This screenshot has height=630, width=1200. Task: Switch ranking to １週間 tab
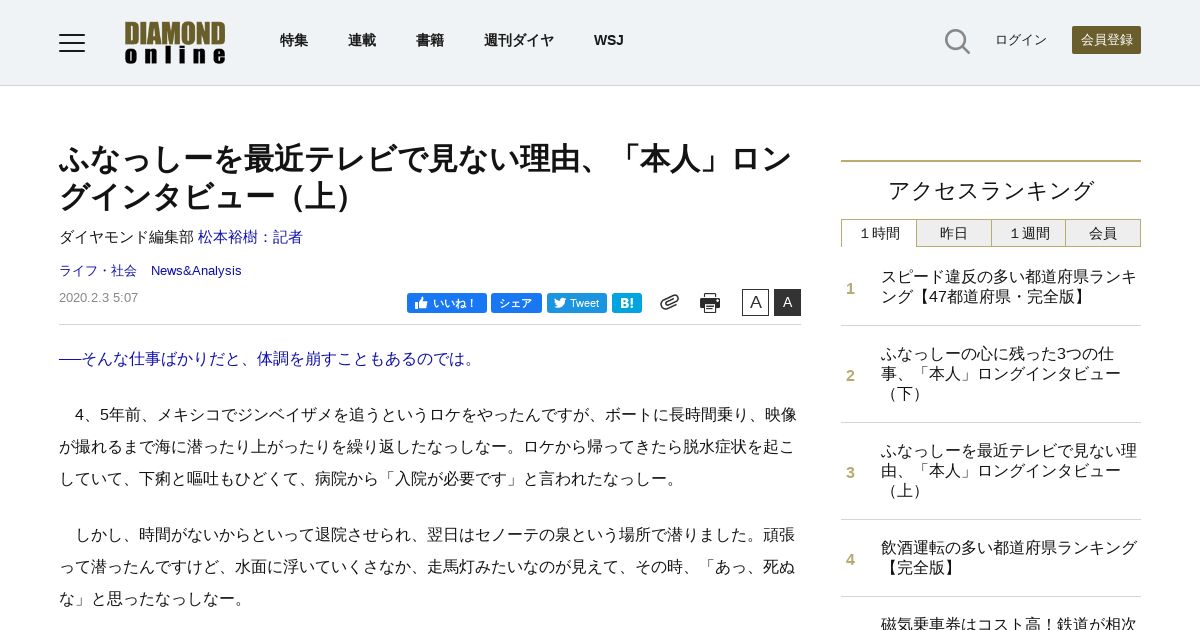coord(1029,233)
